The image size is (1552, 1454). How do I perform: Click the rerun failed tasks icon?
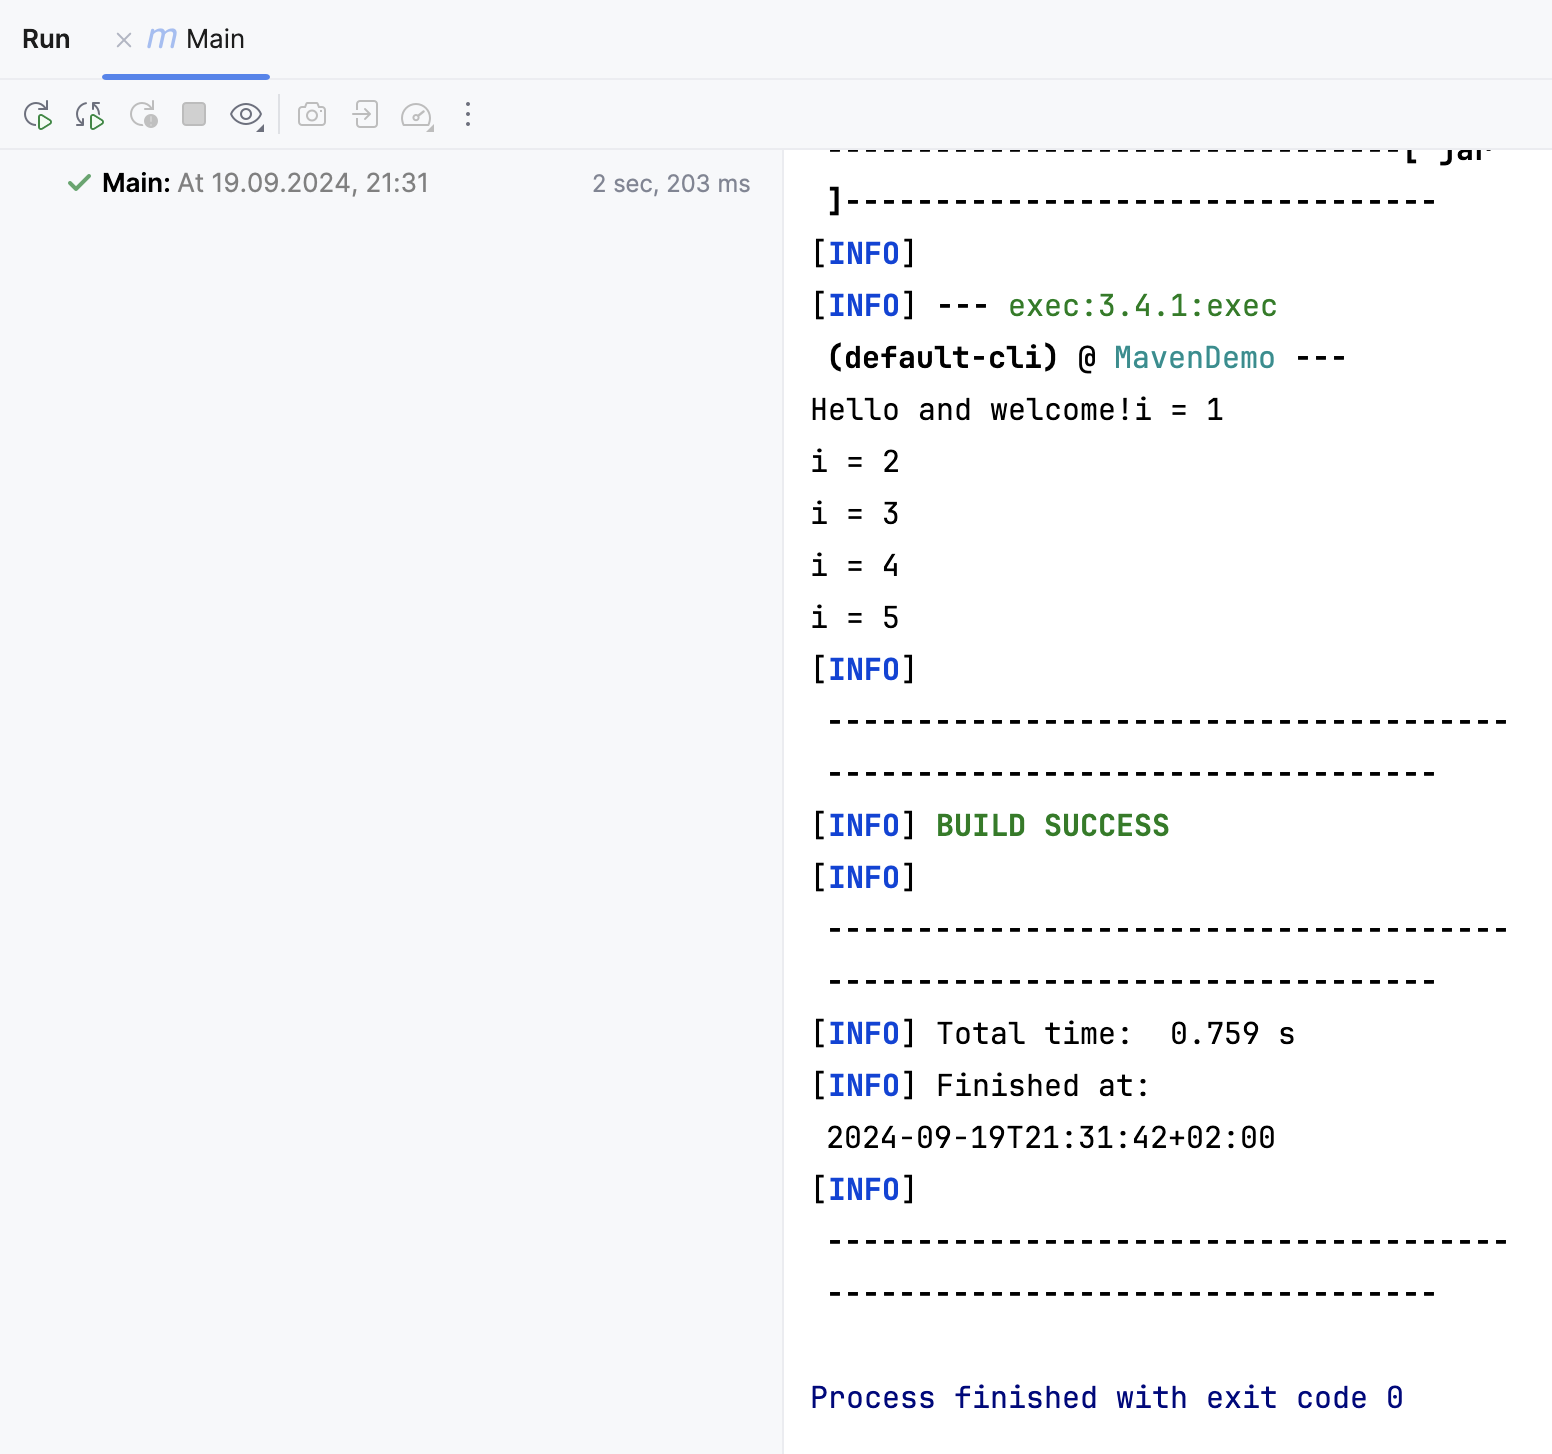pos(143,115)
